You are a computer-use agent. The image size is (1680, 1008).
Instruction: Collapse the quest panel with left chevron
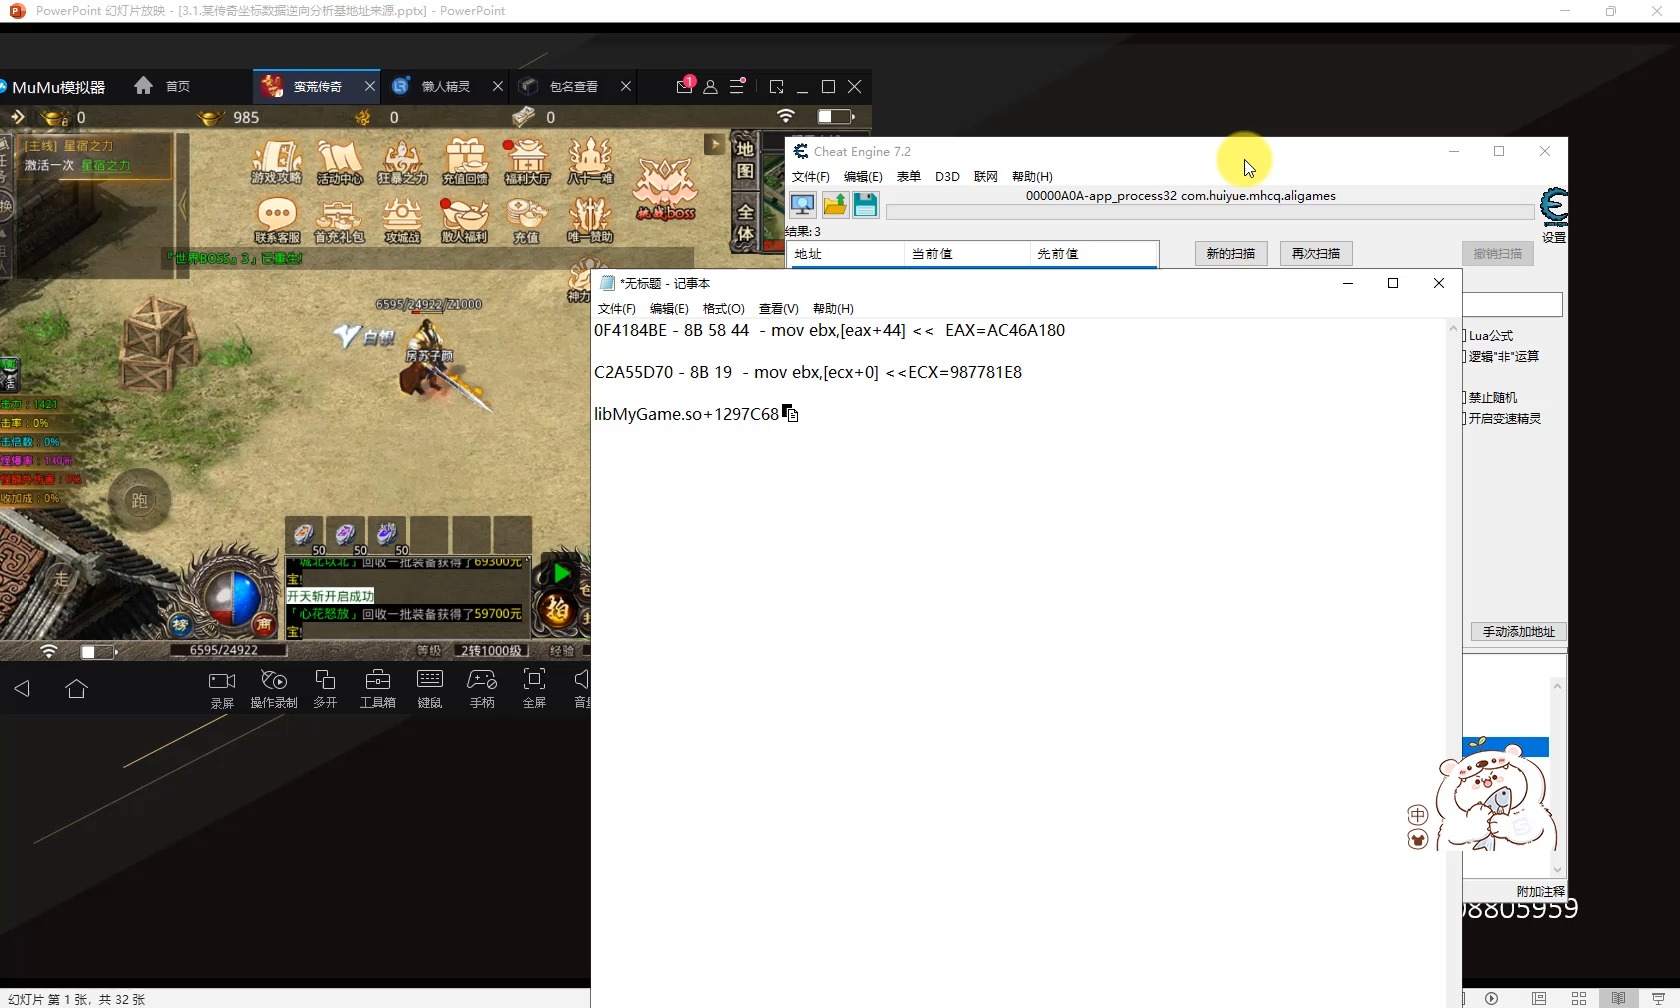[x=183, y=205]
